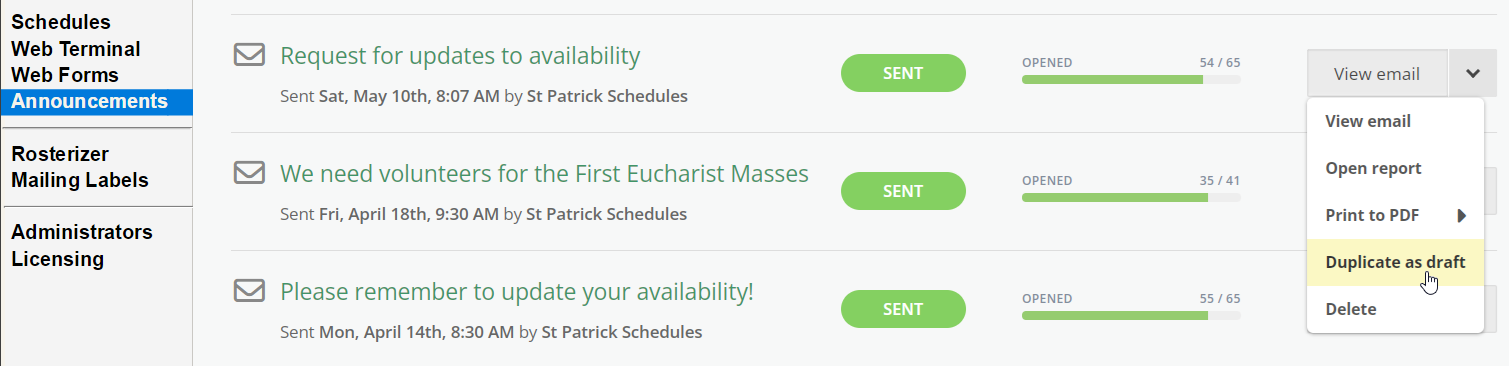This screenshot has height=366, width=1509.
Task: Go to Schedules in the sidebar
Action: click(x=61, y=22)
